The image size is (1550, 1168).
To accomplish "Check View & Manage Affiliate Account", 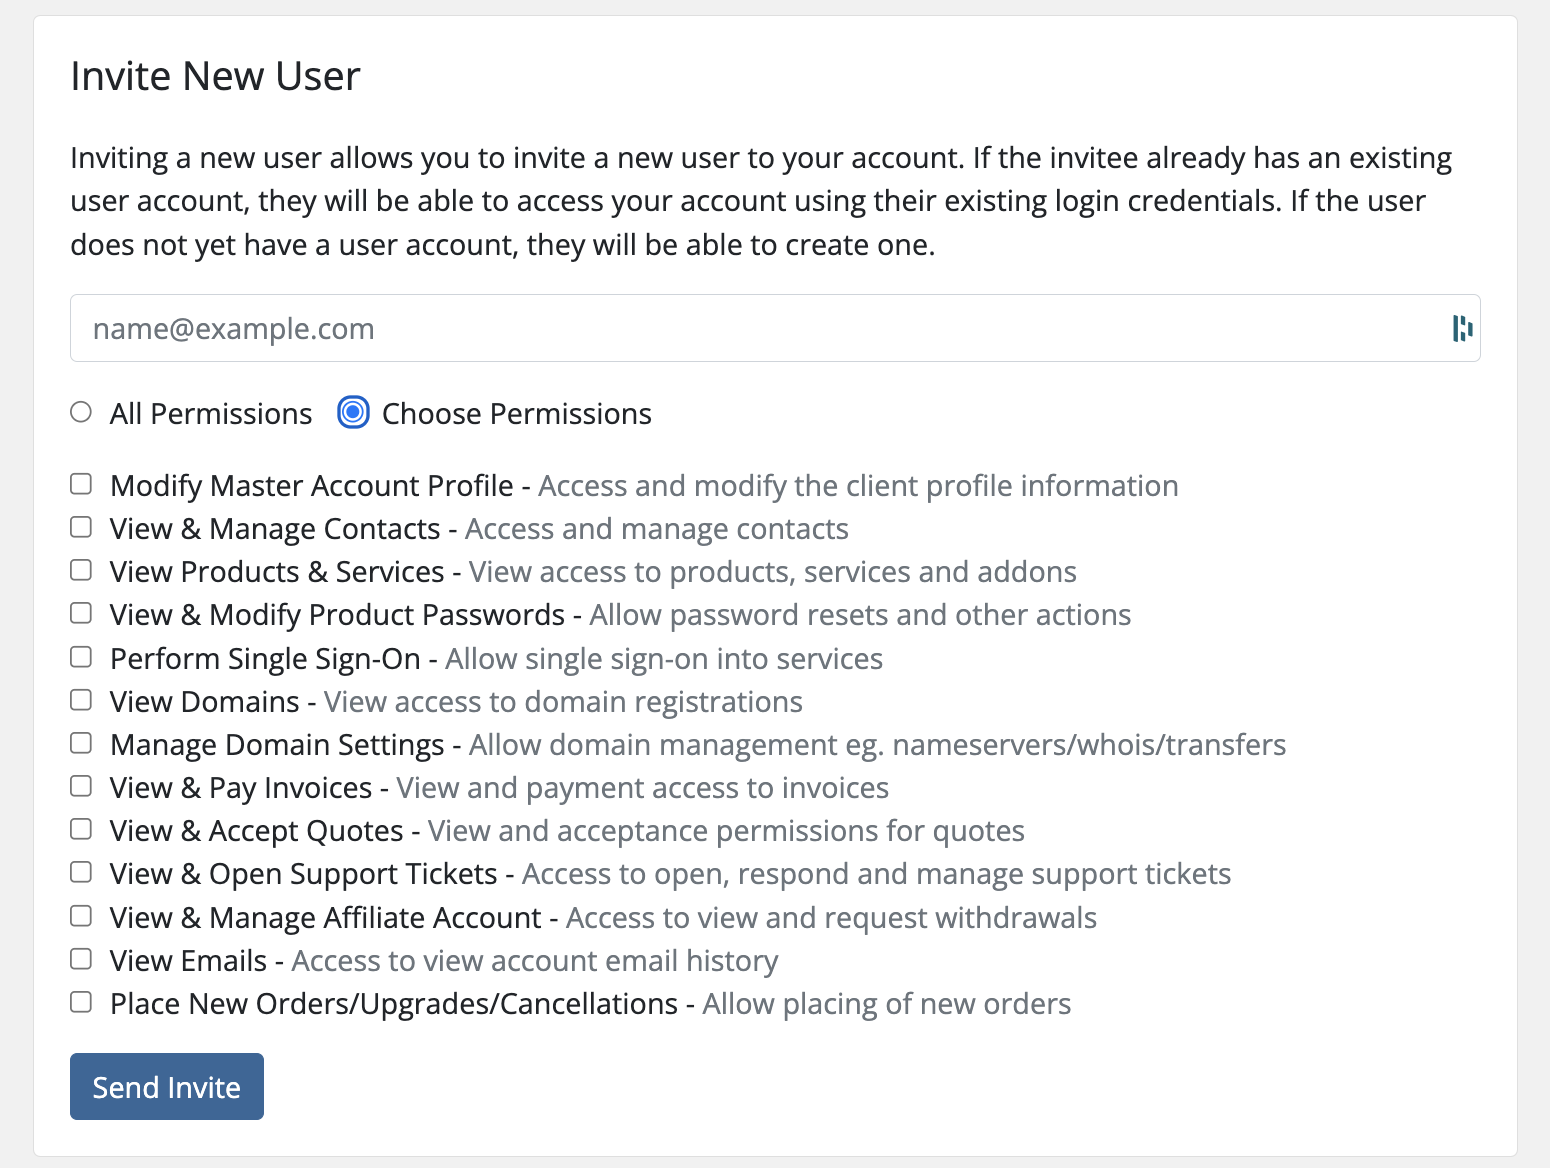I will point(81,916).
